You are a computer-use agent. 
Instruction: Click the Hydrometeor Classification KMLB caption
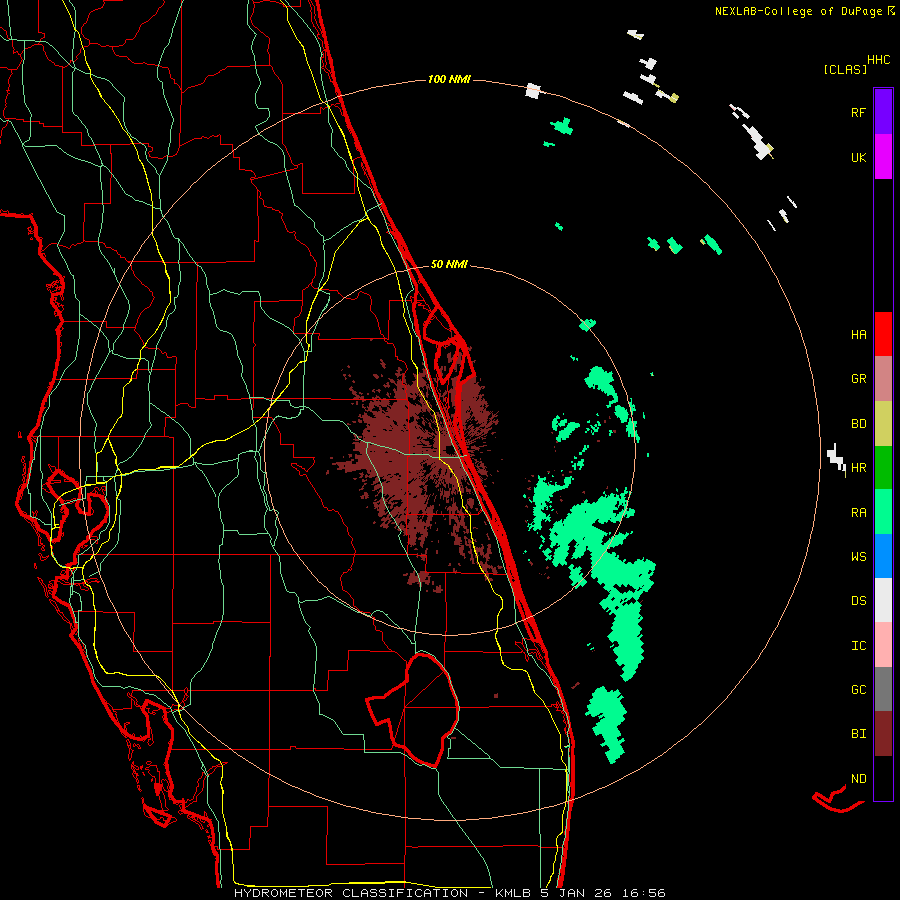449,893
